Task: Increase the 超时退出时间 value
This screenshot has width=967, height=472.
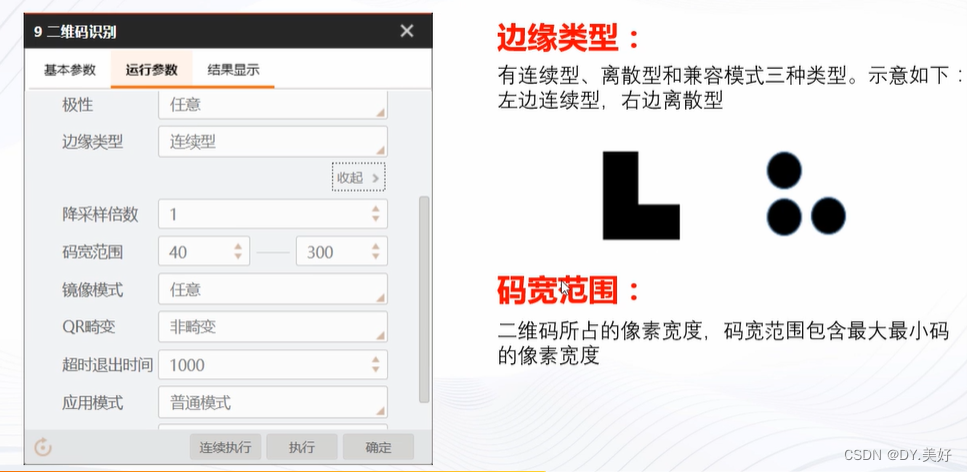Action: point(375,360)
